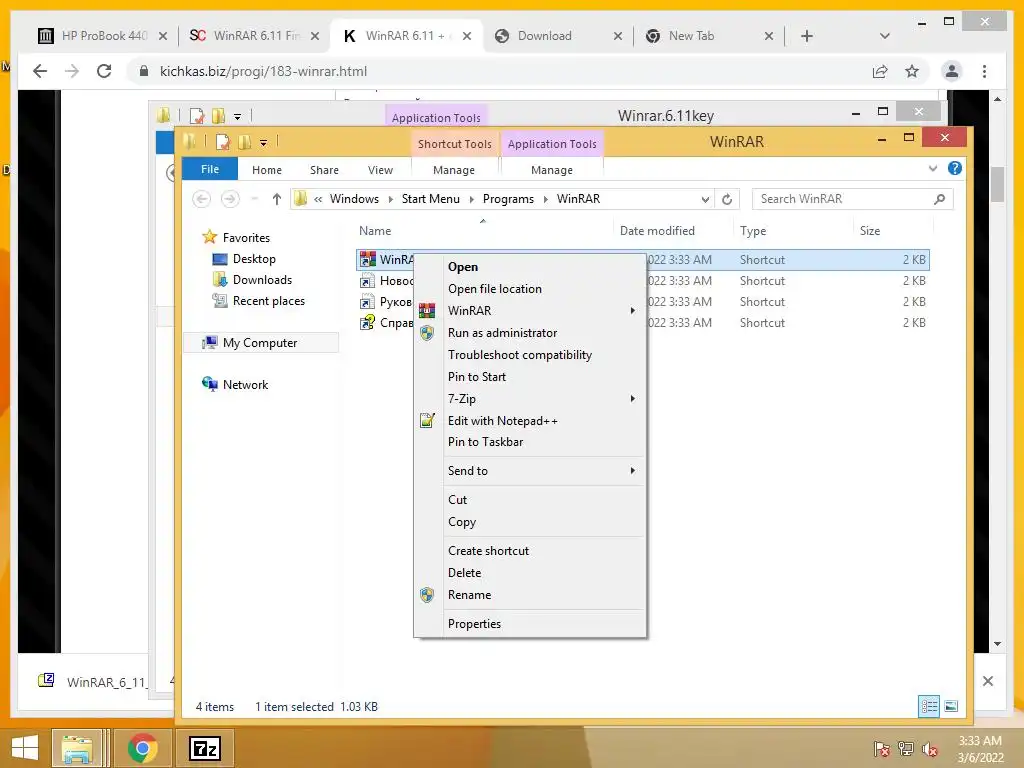The width and height of the screenshot is (1024, 768).
Task: Click the network tray icon
Action: click(x=906, y=748)
